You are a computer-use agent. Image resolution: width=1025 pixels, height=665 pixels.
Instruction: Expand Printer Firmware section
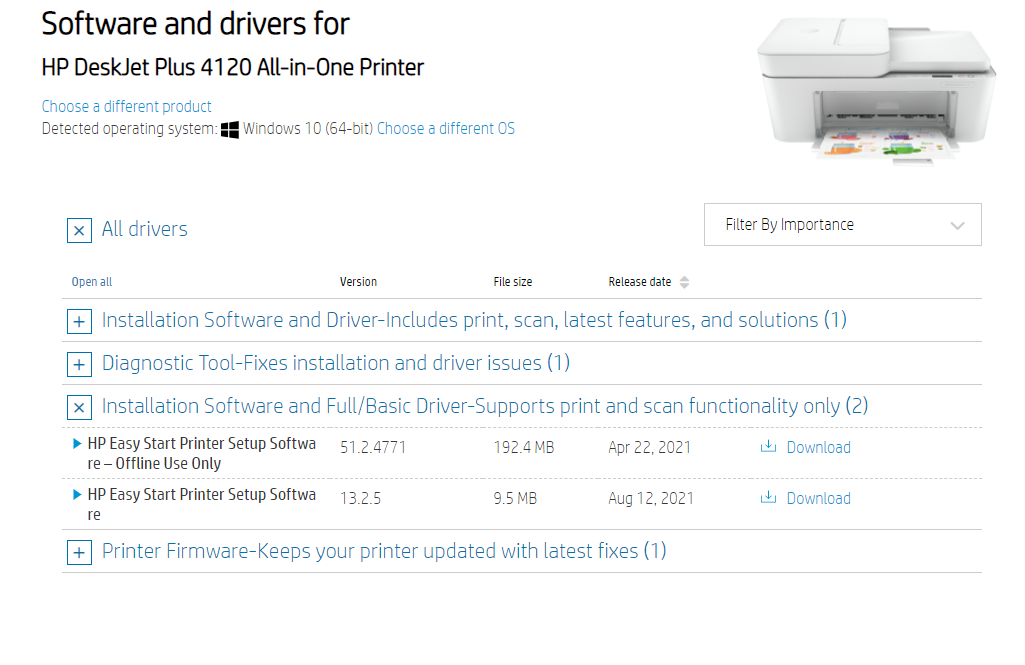(x=79, y=553)
